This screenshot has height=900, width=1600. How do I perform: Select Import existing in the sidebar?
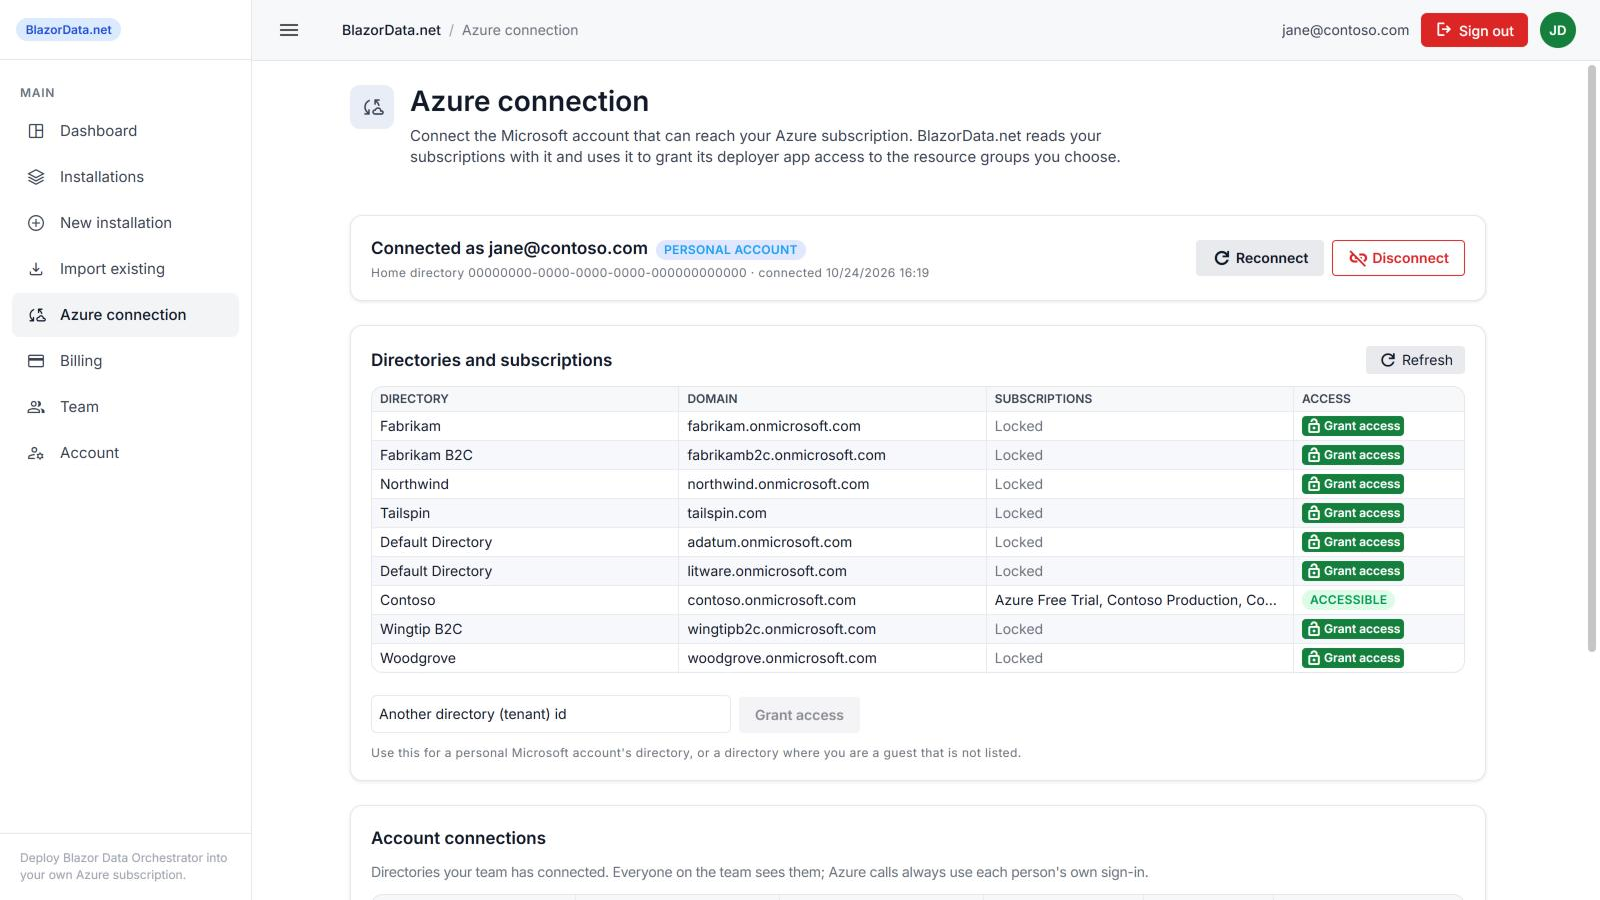[125, 269]
